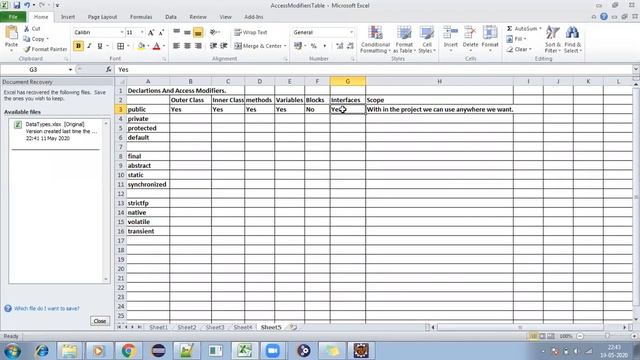Open the General number format dropdown

[351, 32]
